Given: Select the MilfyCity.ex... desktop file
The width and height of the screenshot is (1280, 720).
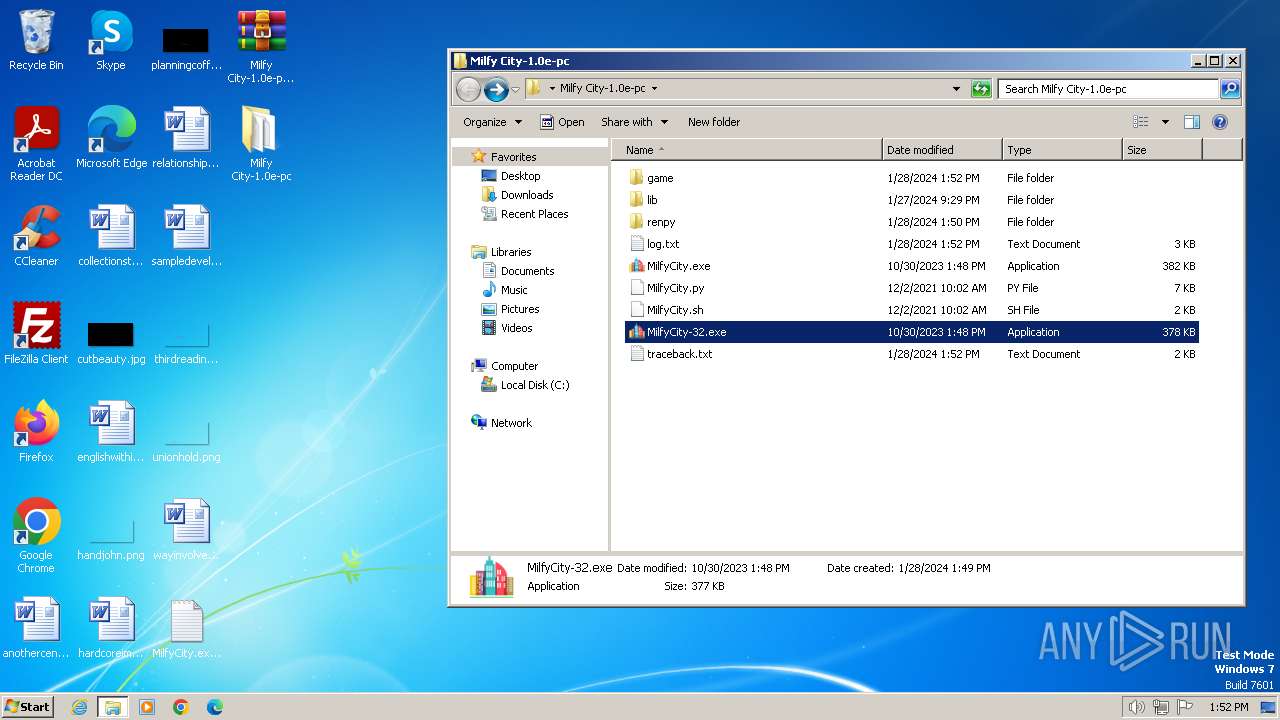Looking at the screenshot, I should click(x=186, y=628).
